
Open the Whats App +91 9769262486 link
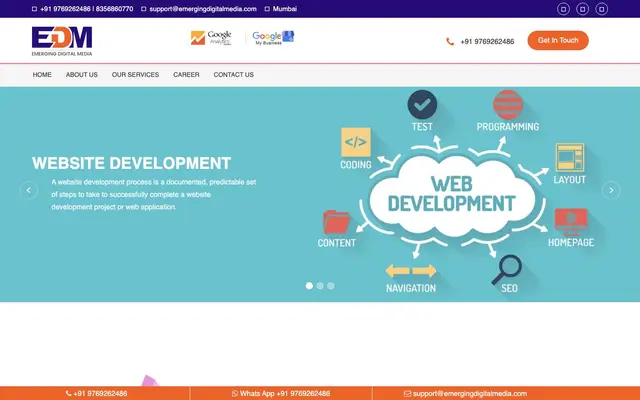(x=285, y=393)
